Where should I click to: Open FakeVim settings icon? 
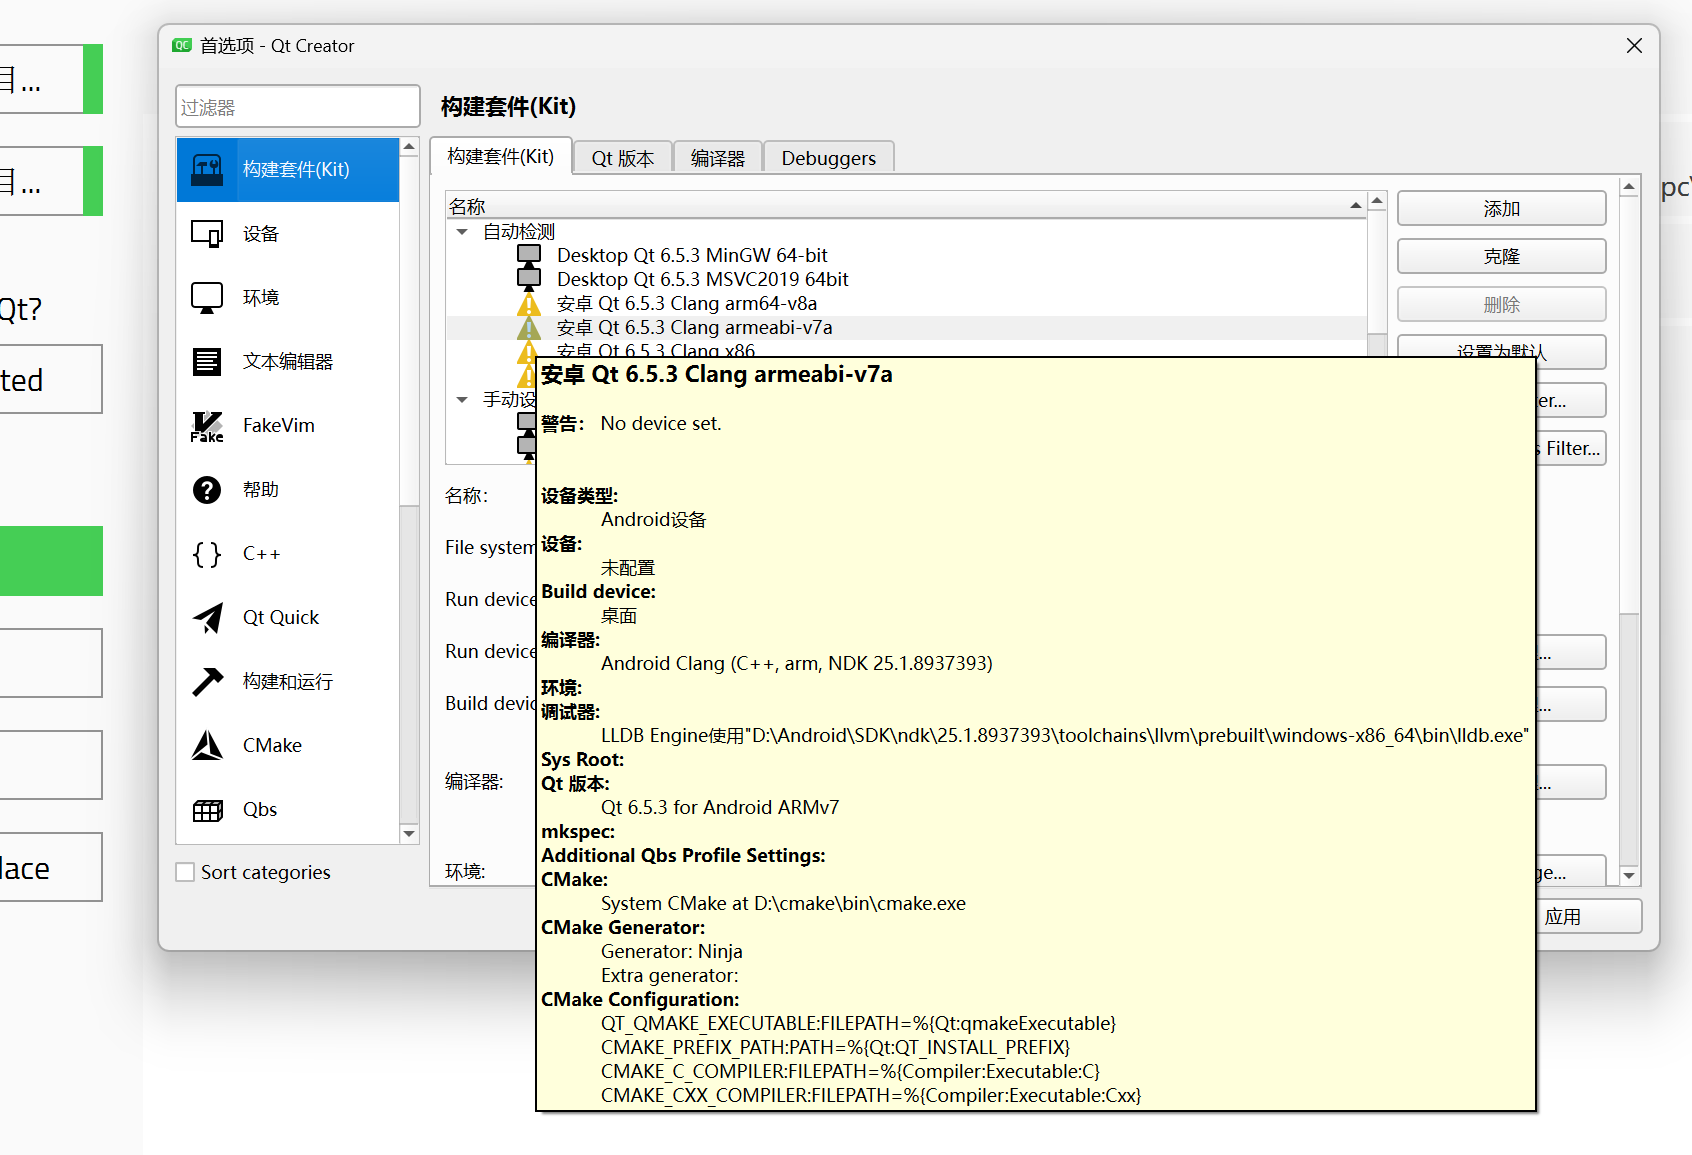pyautogui.click(x=207, y=426)
